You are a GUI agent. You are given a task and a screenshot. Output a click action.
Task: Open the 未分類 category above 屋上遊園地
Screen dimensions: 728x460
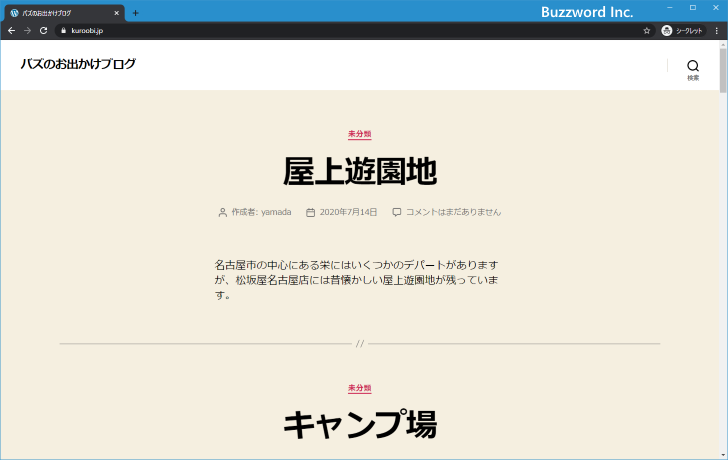360,134
